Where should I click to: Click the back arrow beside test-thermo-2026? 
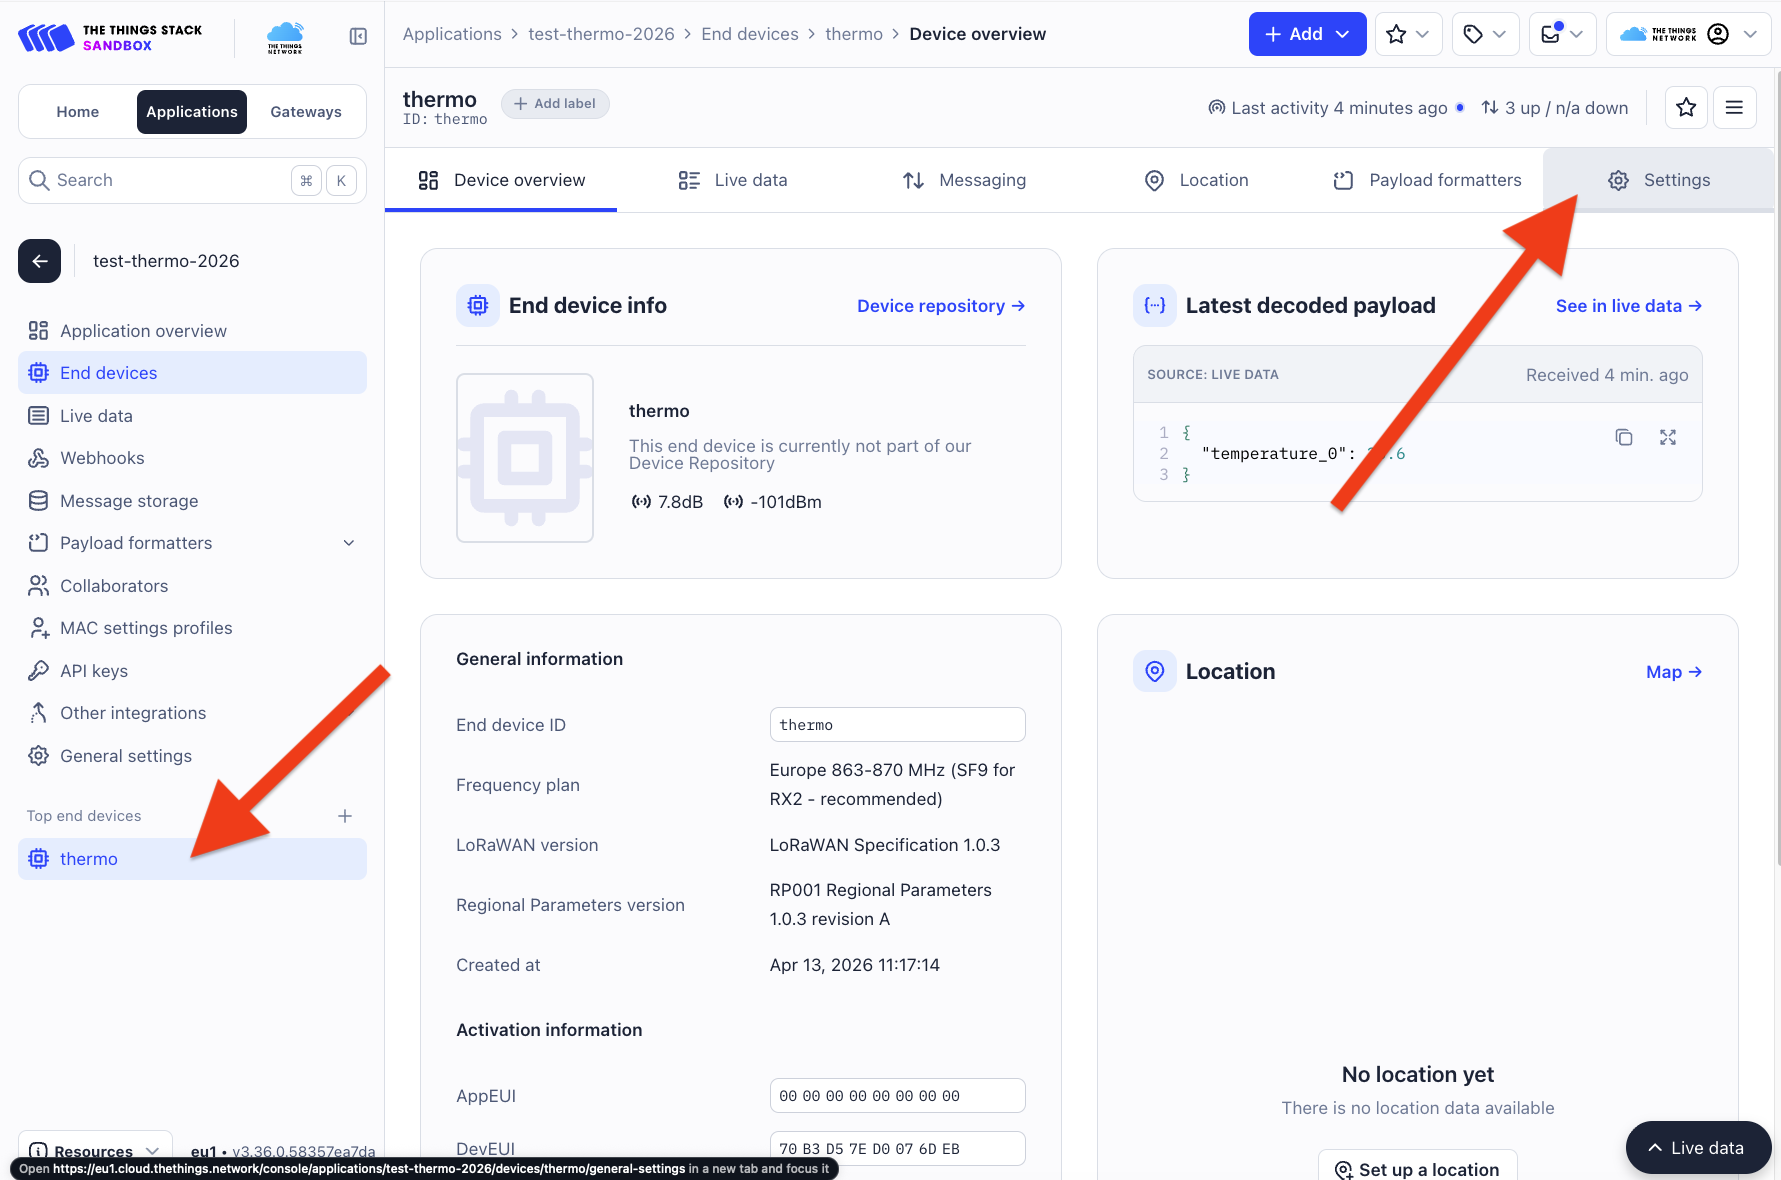[x=40, y=261]
